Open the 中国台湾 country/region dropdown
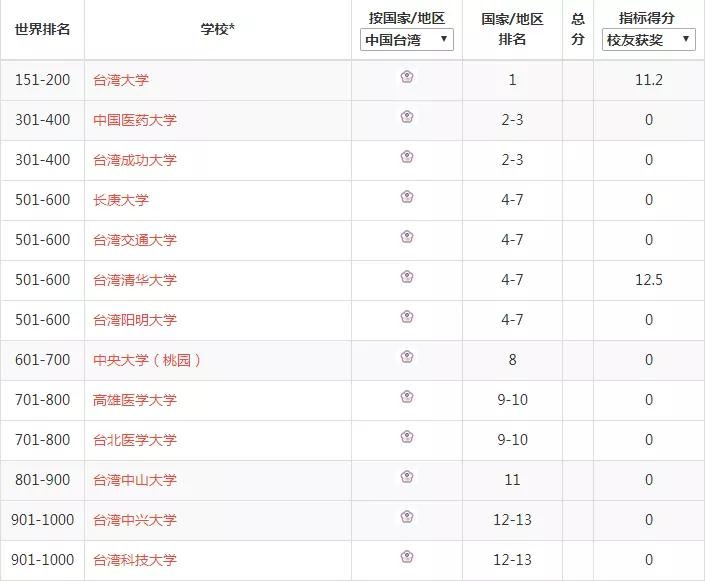 (x=406, y=40)
